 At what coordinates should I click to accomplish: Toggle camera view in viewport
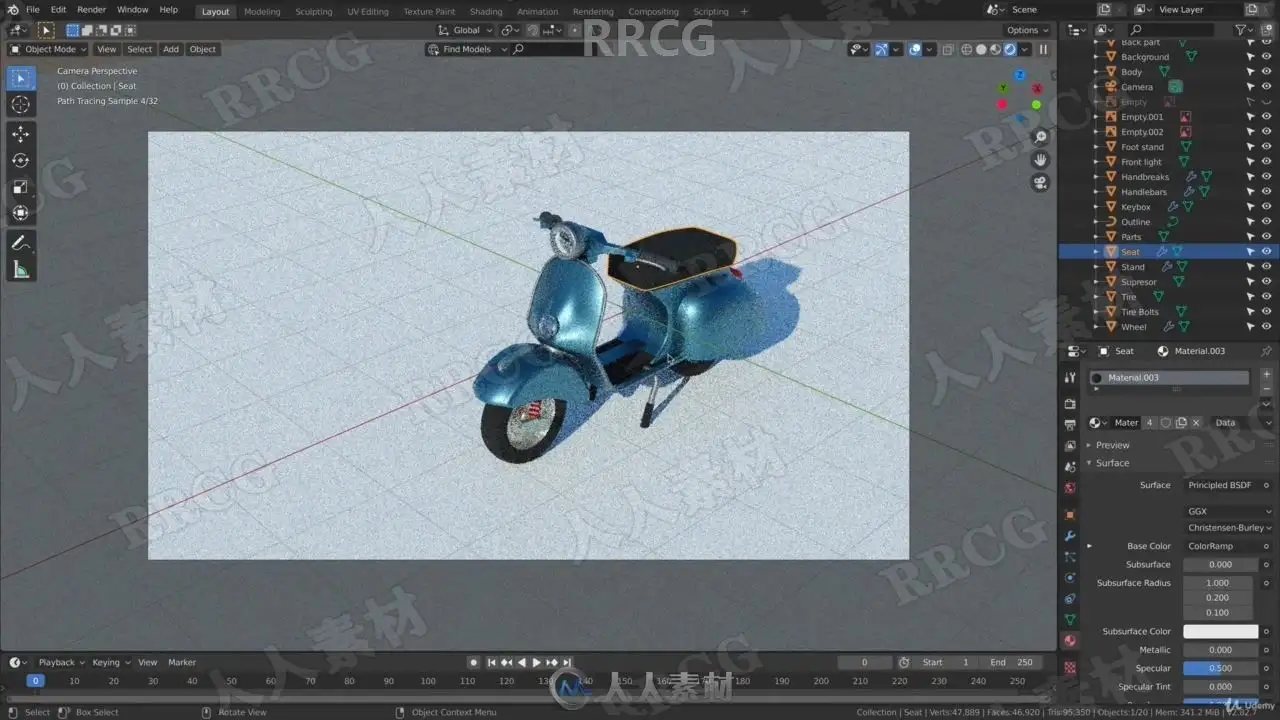[x=1041, y=183]
